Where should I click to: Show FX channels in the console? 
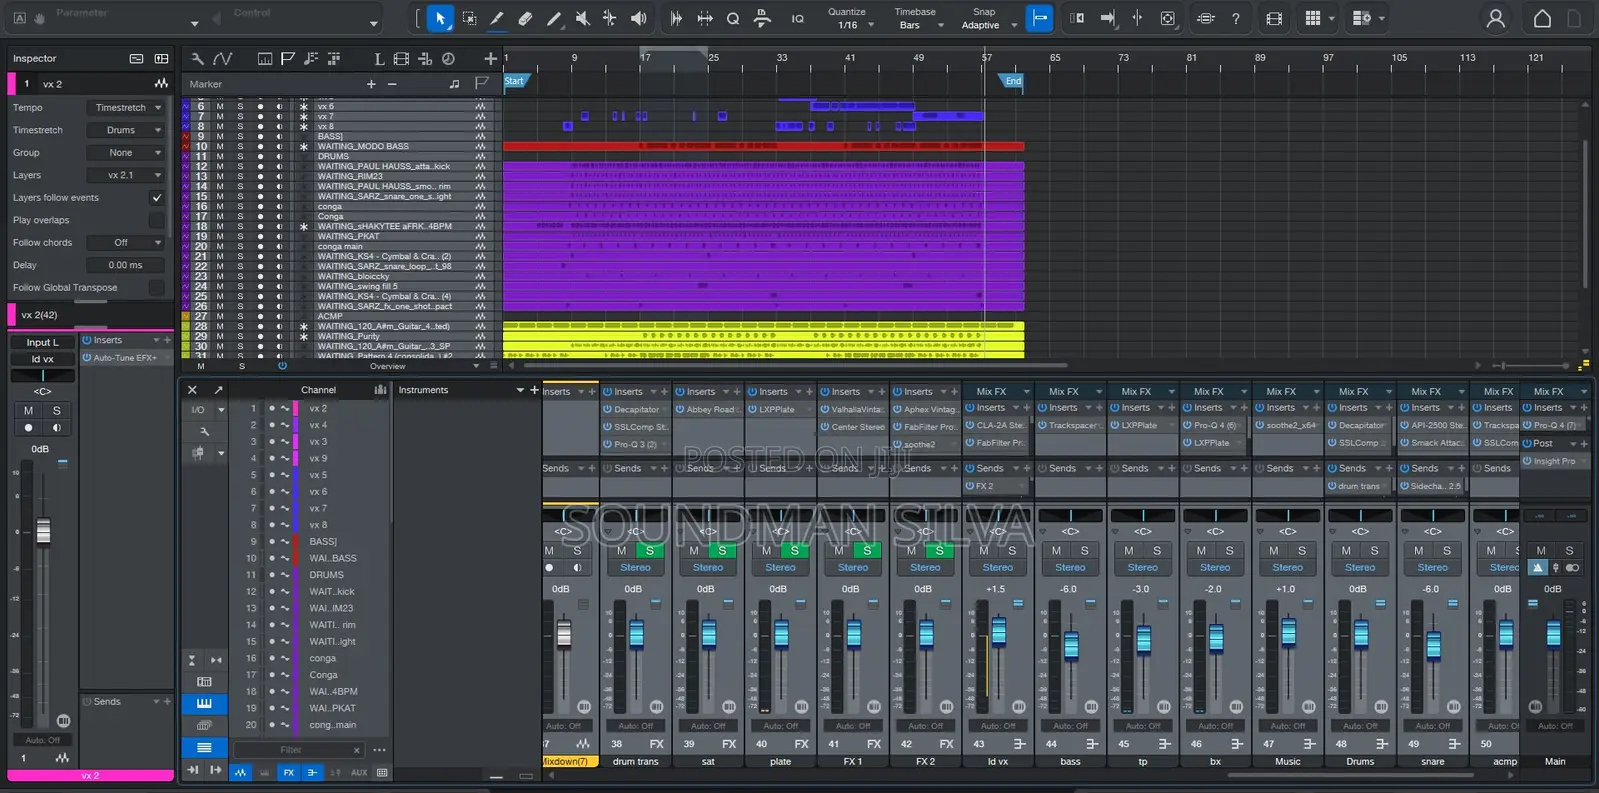[x=288, y=773]
